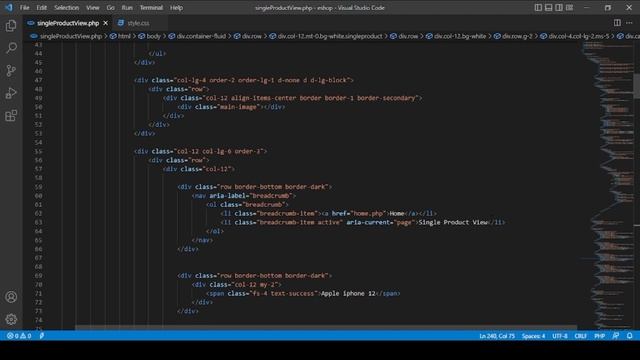Screen dimensions: 640x360
Task: Click html breadcrumb item
Action: (124, 36)
